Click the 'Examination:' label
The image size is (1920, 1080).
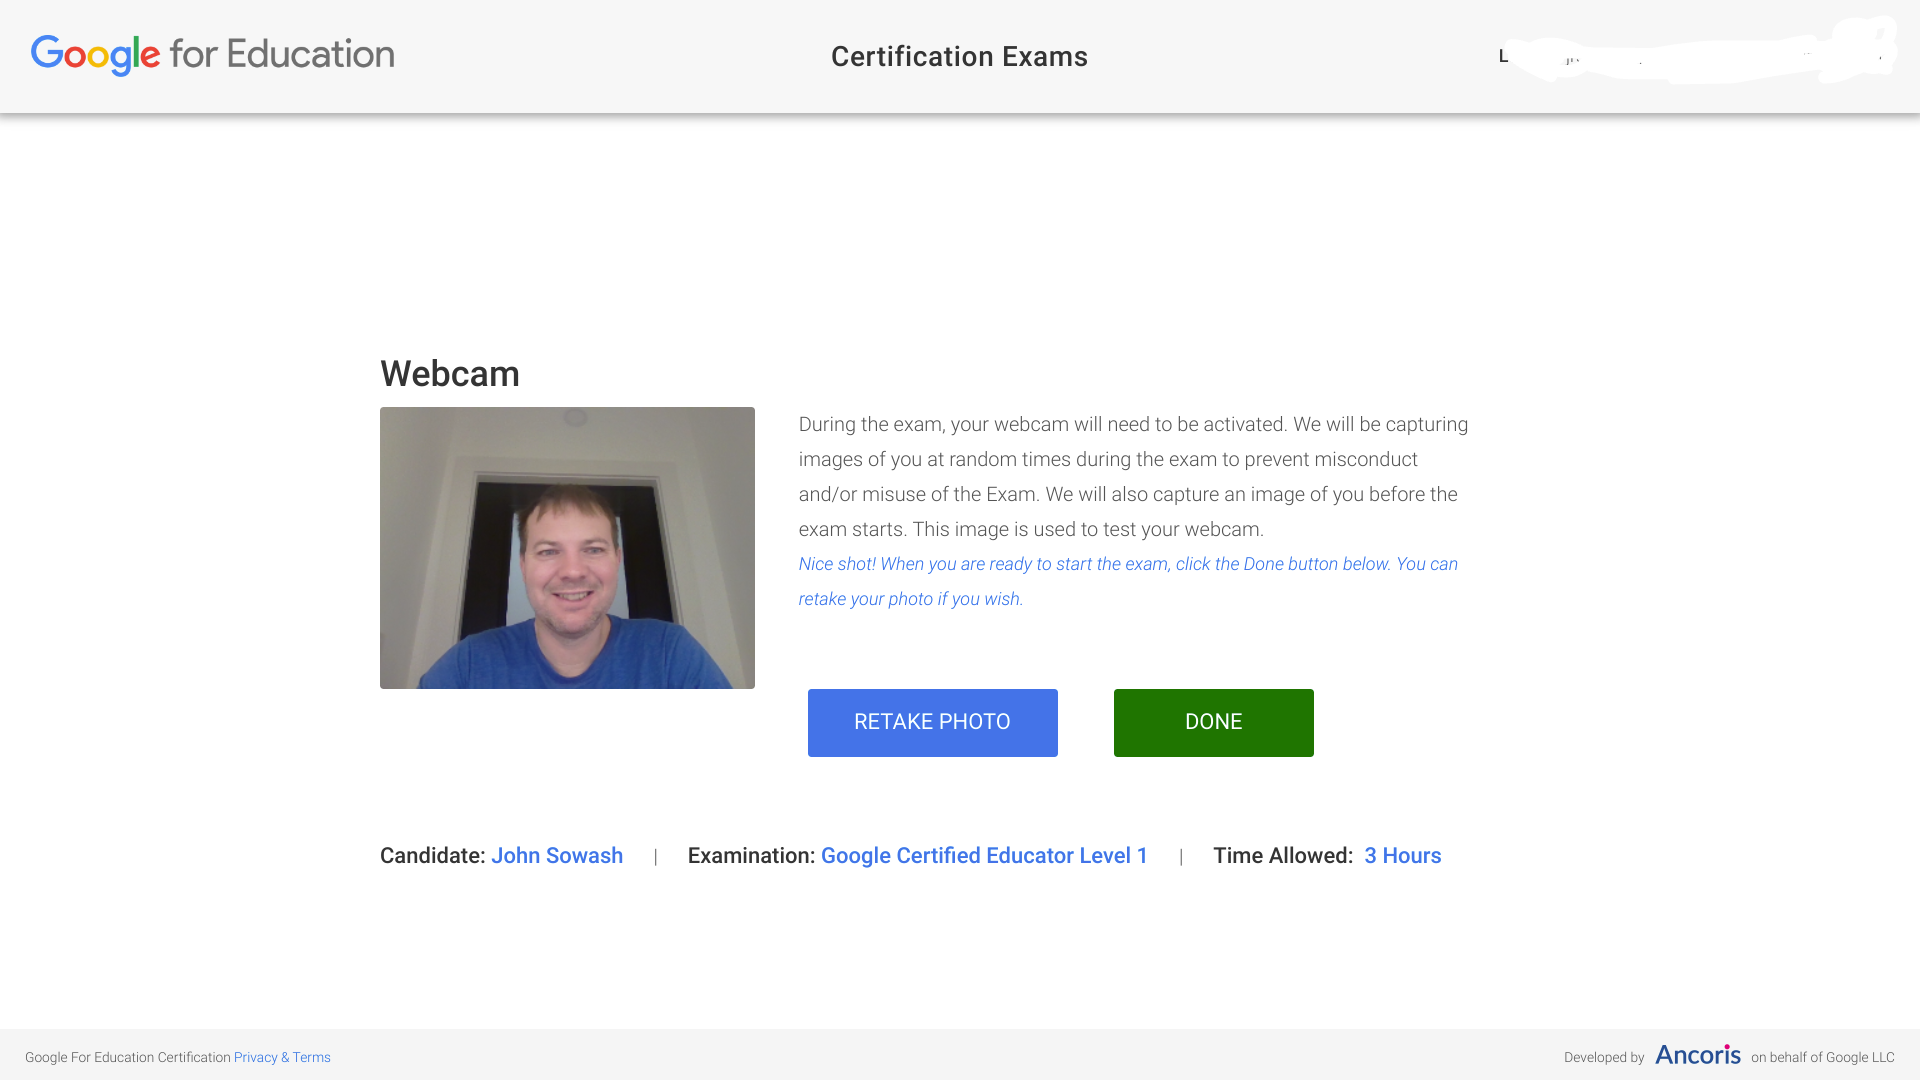pyautogui.click(x=751, y=856)
